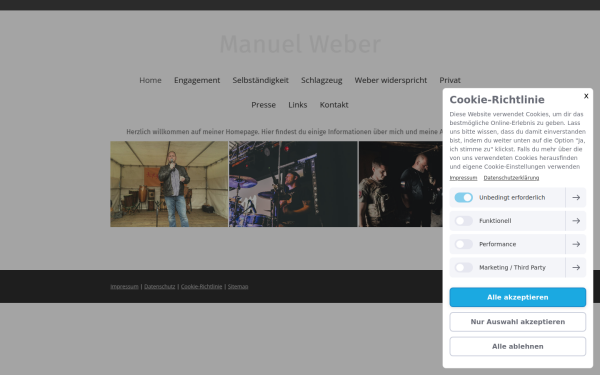
Task: Reject all with Alle ablehnen
Action: [517, 346]
